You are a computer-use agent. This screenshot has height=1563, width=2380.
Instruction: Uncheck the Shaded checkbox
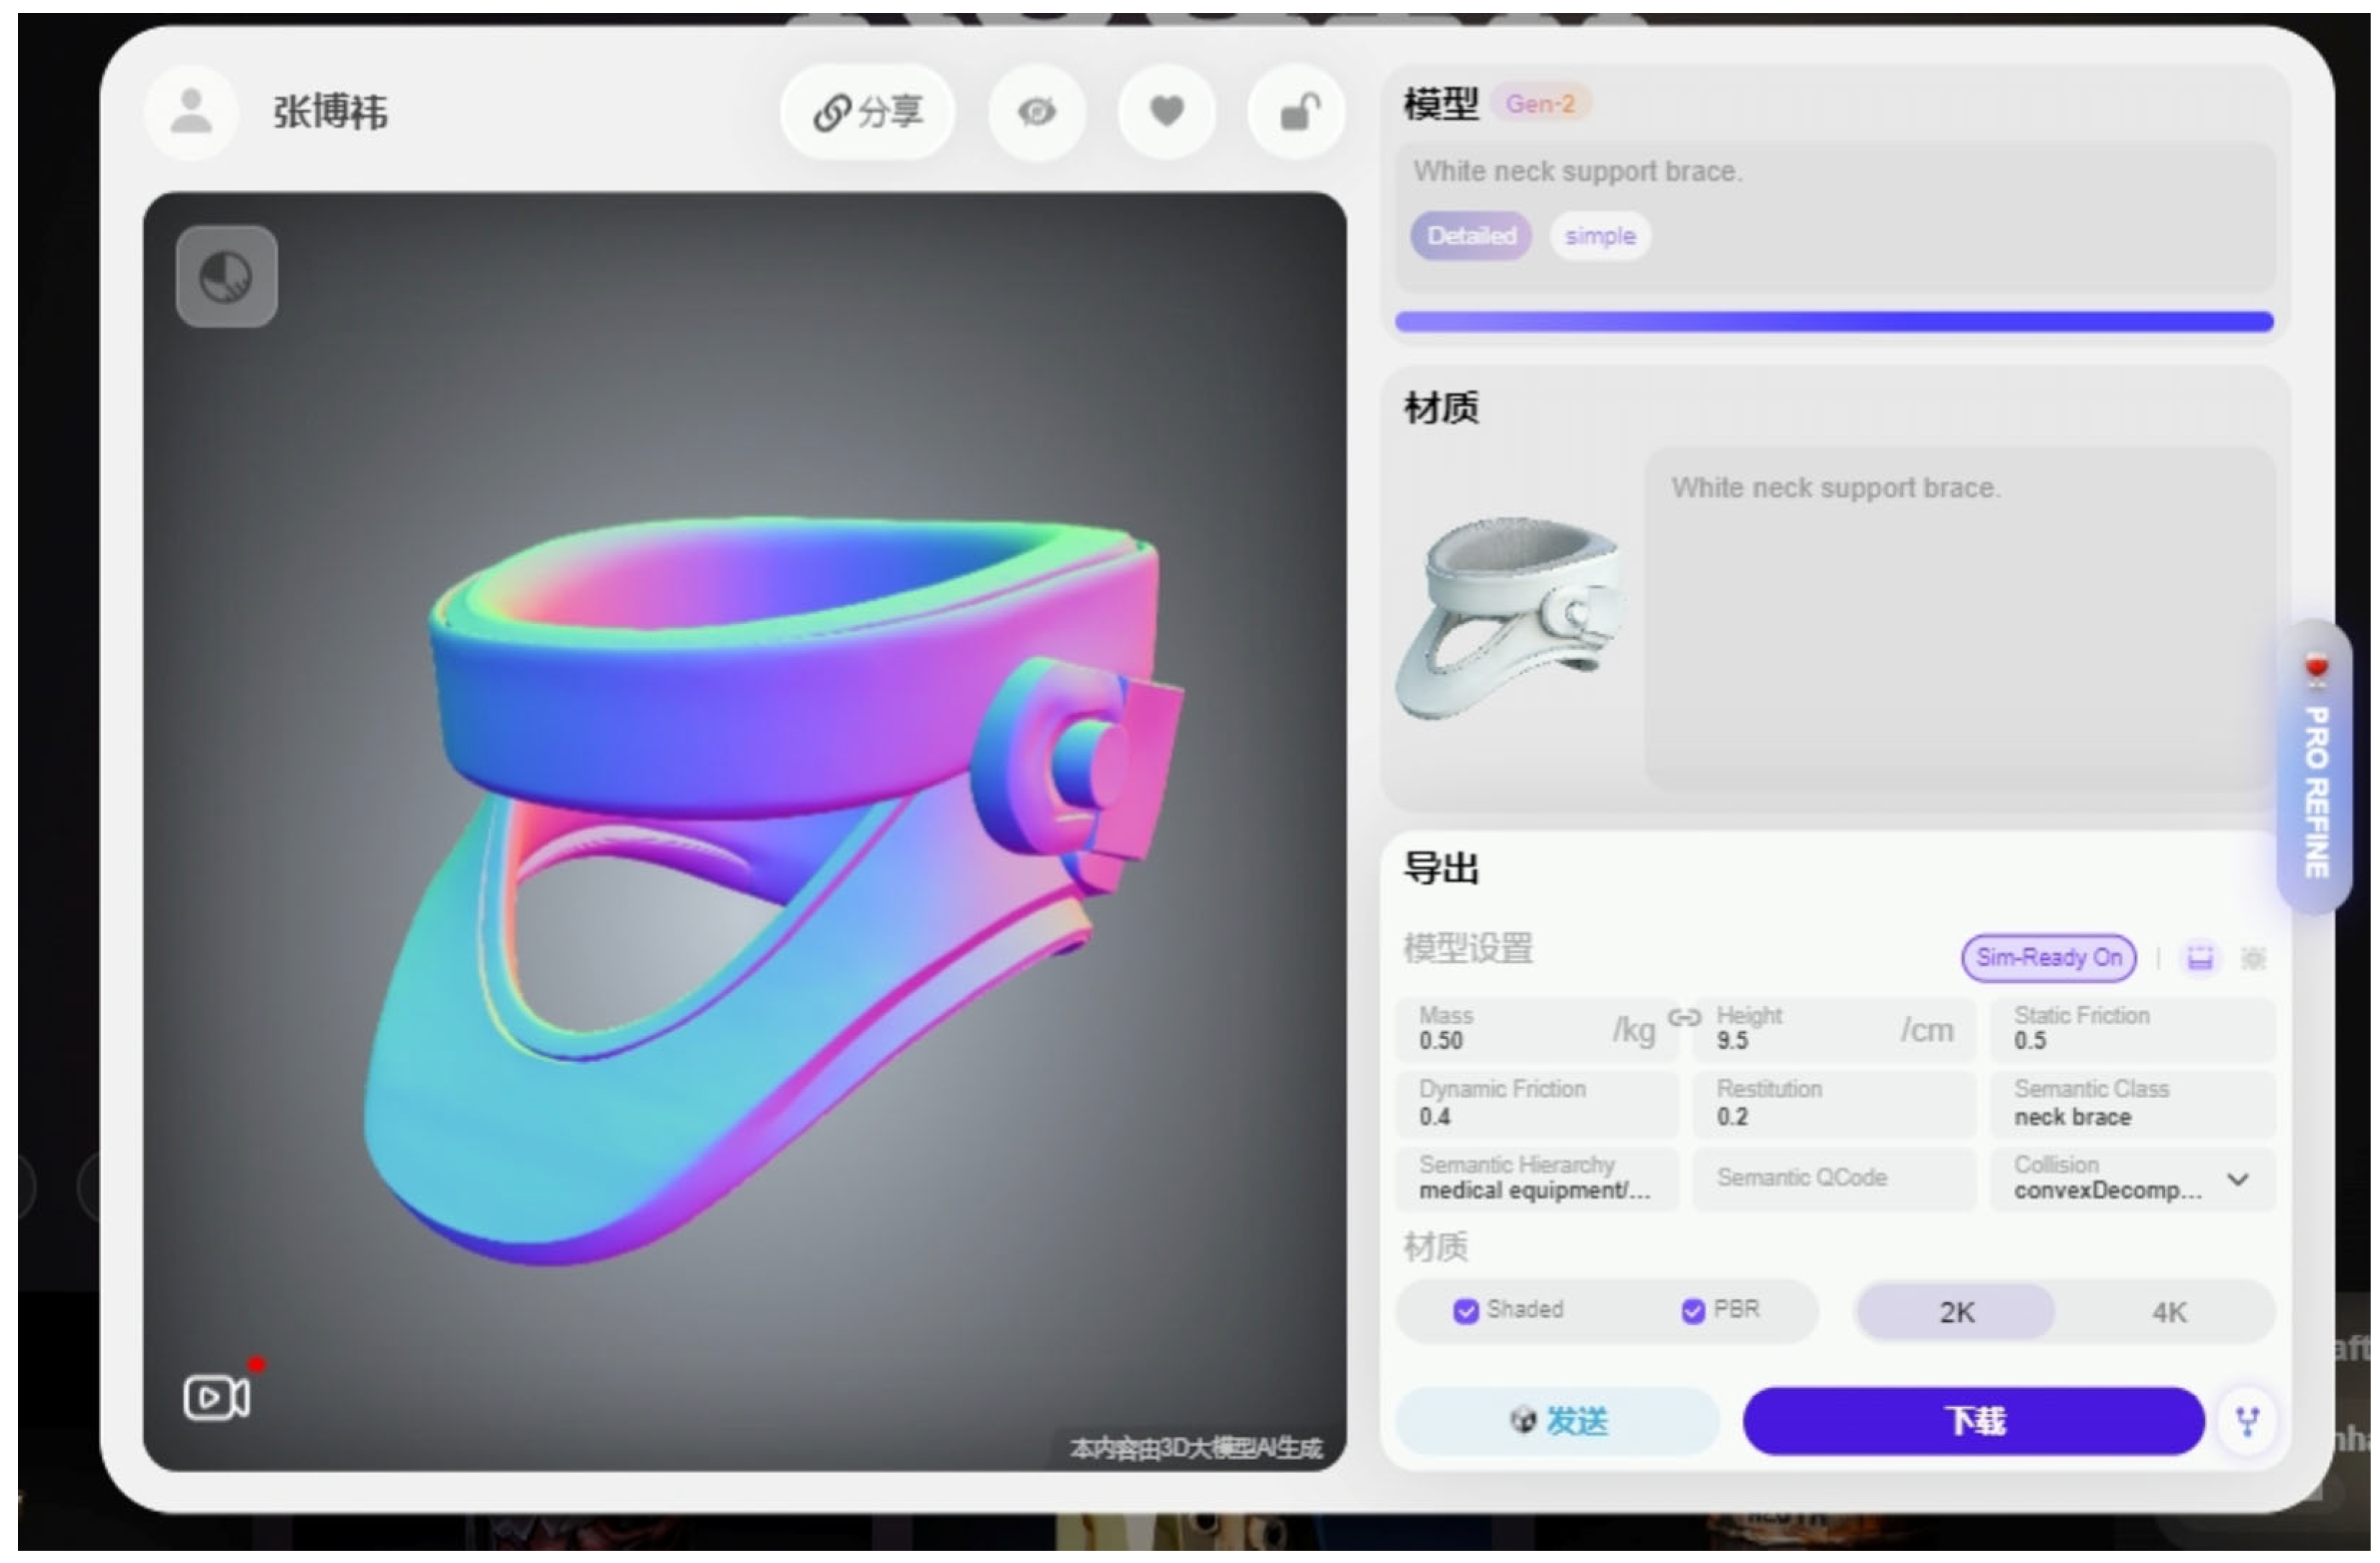1465,1311
